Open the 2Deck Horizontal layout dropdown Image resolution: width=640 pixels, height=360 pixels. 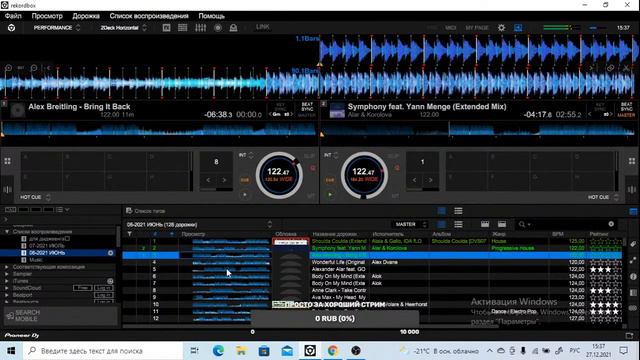(123, 28)
